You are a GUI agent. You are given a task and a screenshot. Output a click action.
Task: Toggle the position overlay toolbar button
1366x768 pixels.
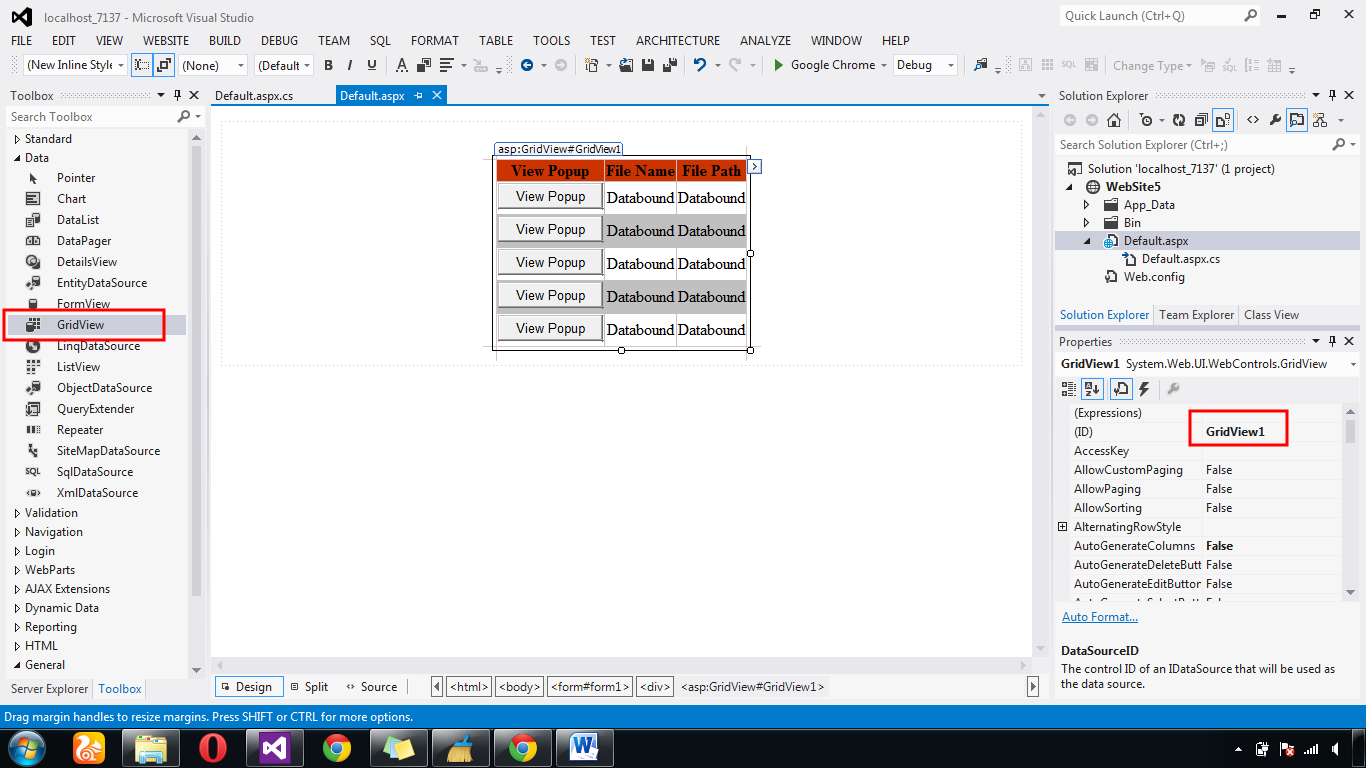click(163, 65)
